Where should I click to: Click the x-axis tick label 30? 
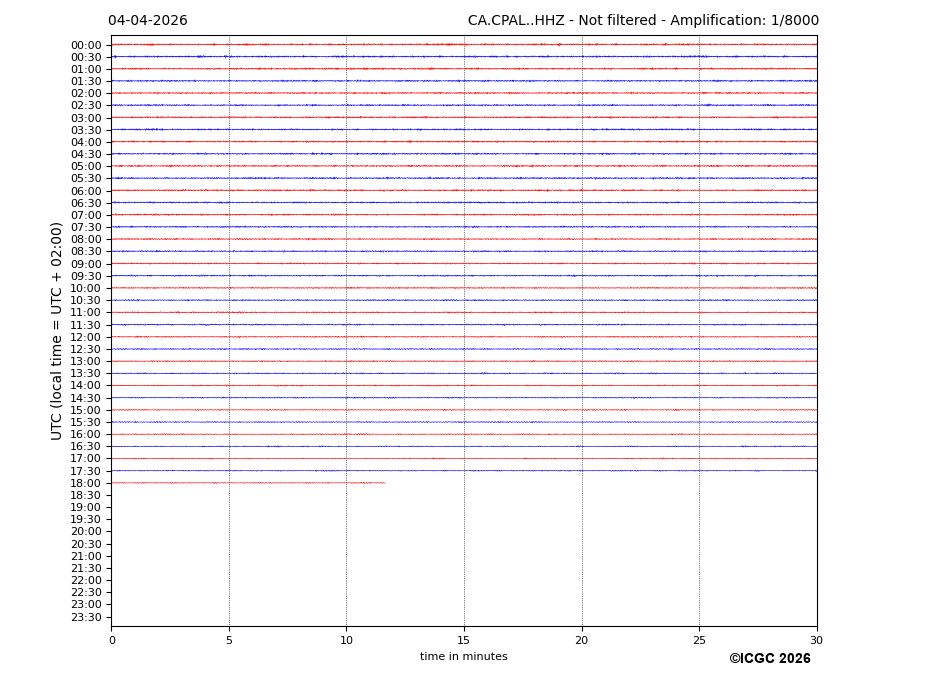click(x=816, y=640)
